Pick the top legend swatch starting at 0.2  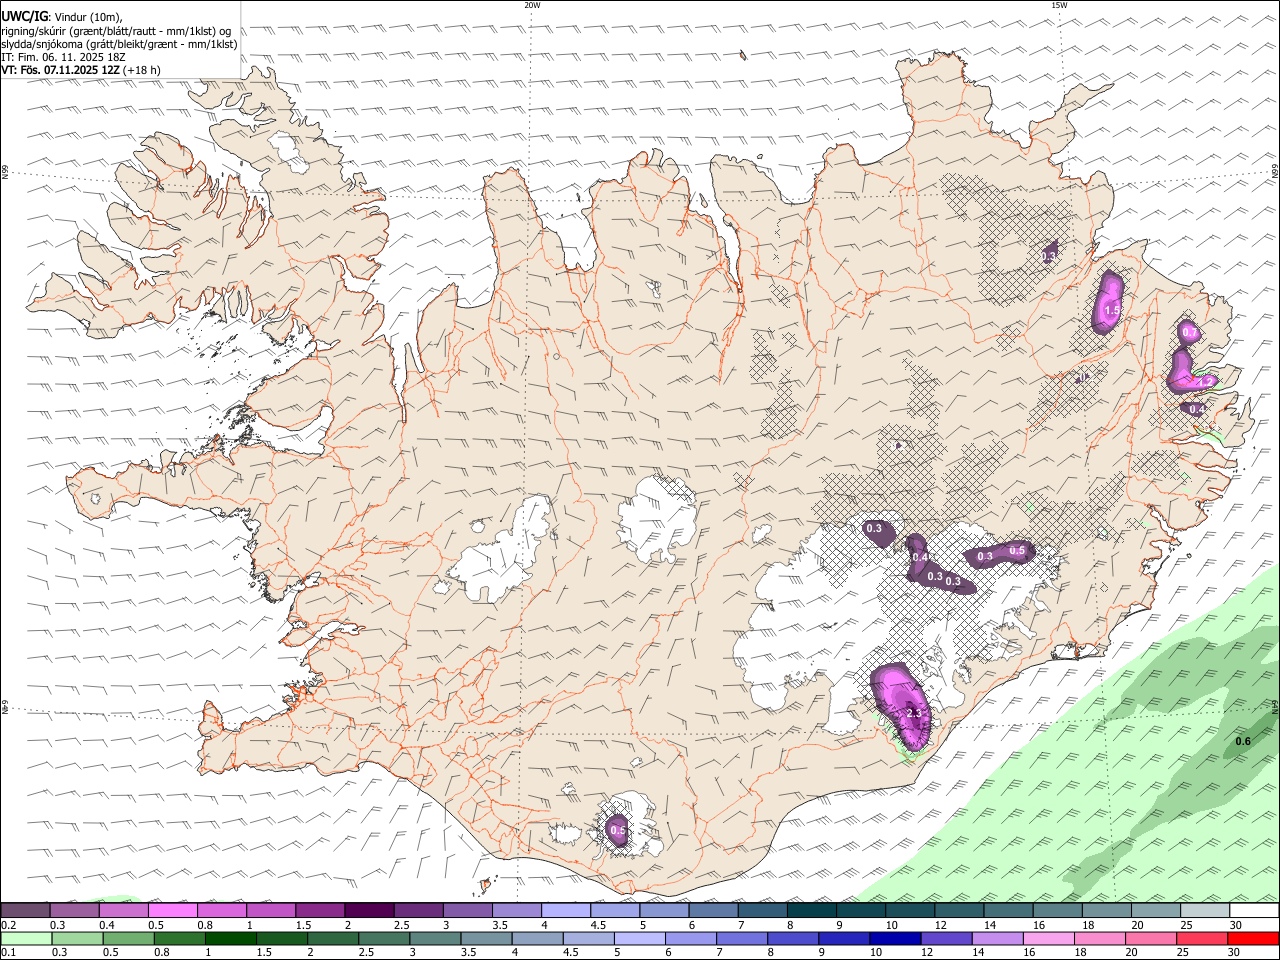pyautogui.click(x=25, y=910)
